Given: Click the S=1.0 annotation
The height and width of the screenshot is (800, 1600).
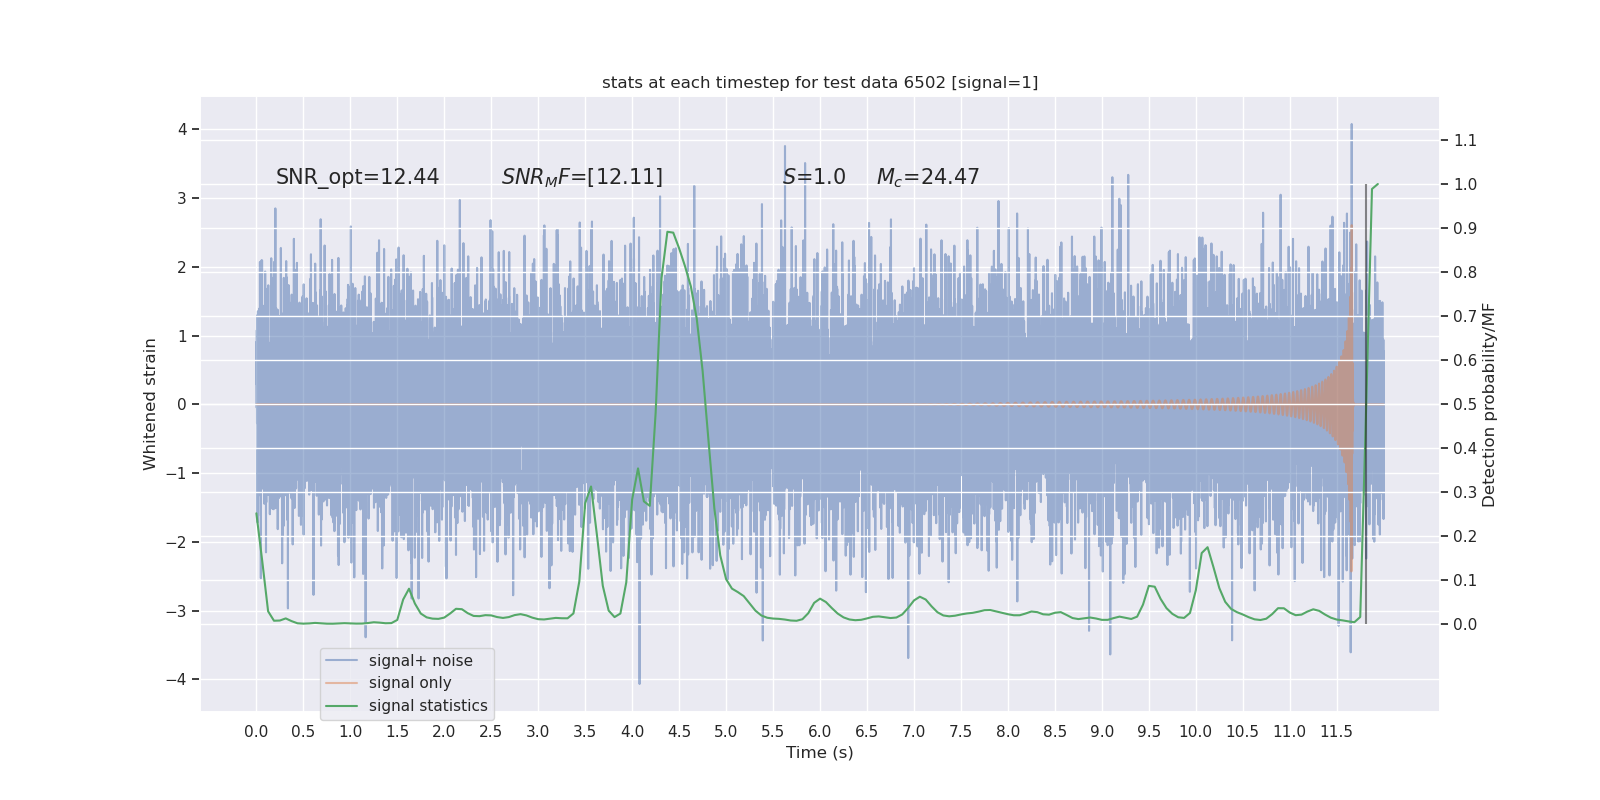Looking at the screenshot, I should [814, 177].
